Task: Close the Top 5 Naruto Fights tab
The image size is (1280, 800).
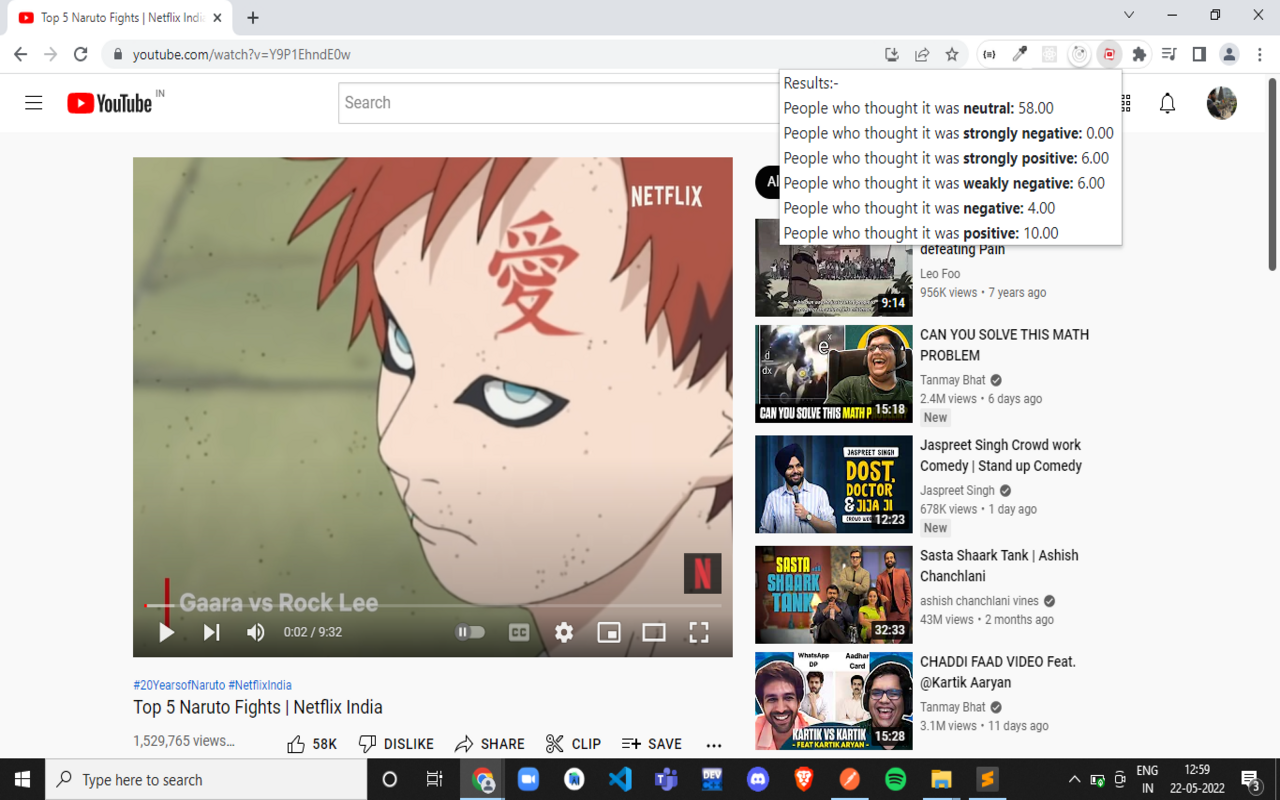Action: [x=217, y=17]
